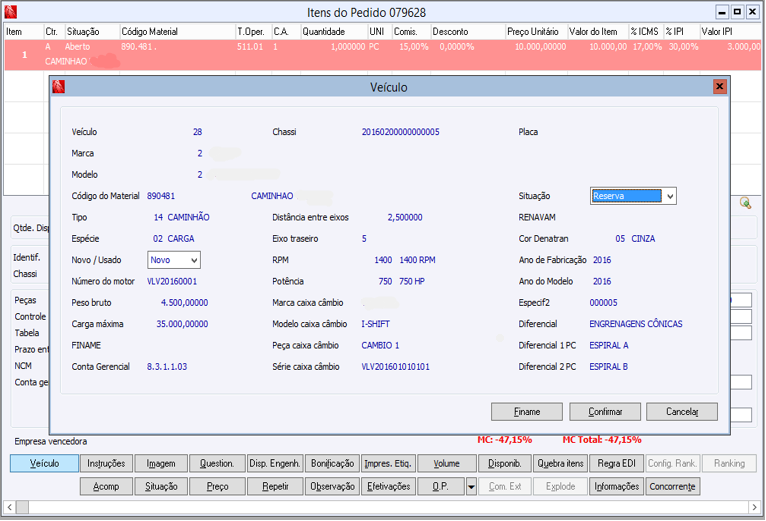Click the T.Oper. column header

click(253, 32)
